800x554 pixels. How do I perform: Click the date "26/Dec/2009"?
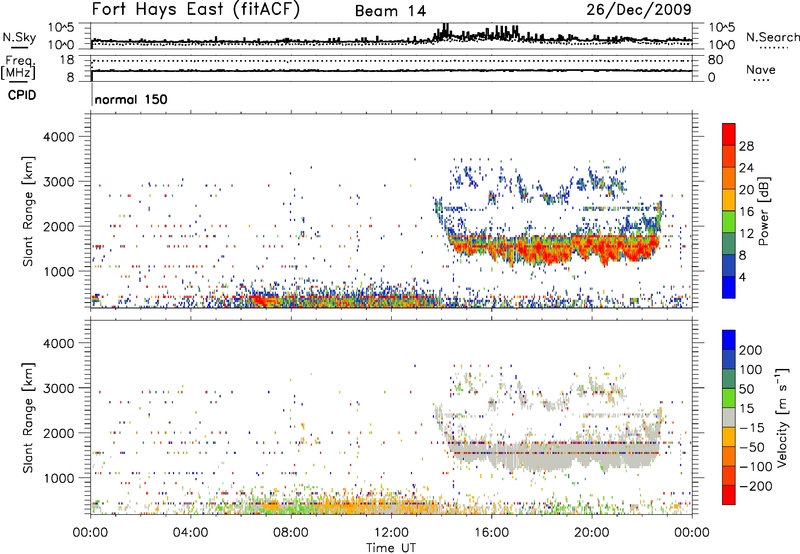coord(639,9)
